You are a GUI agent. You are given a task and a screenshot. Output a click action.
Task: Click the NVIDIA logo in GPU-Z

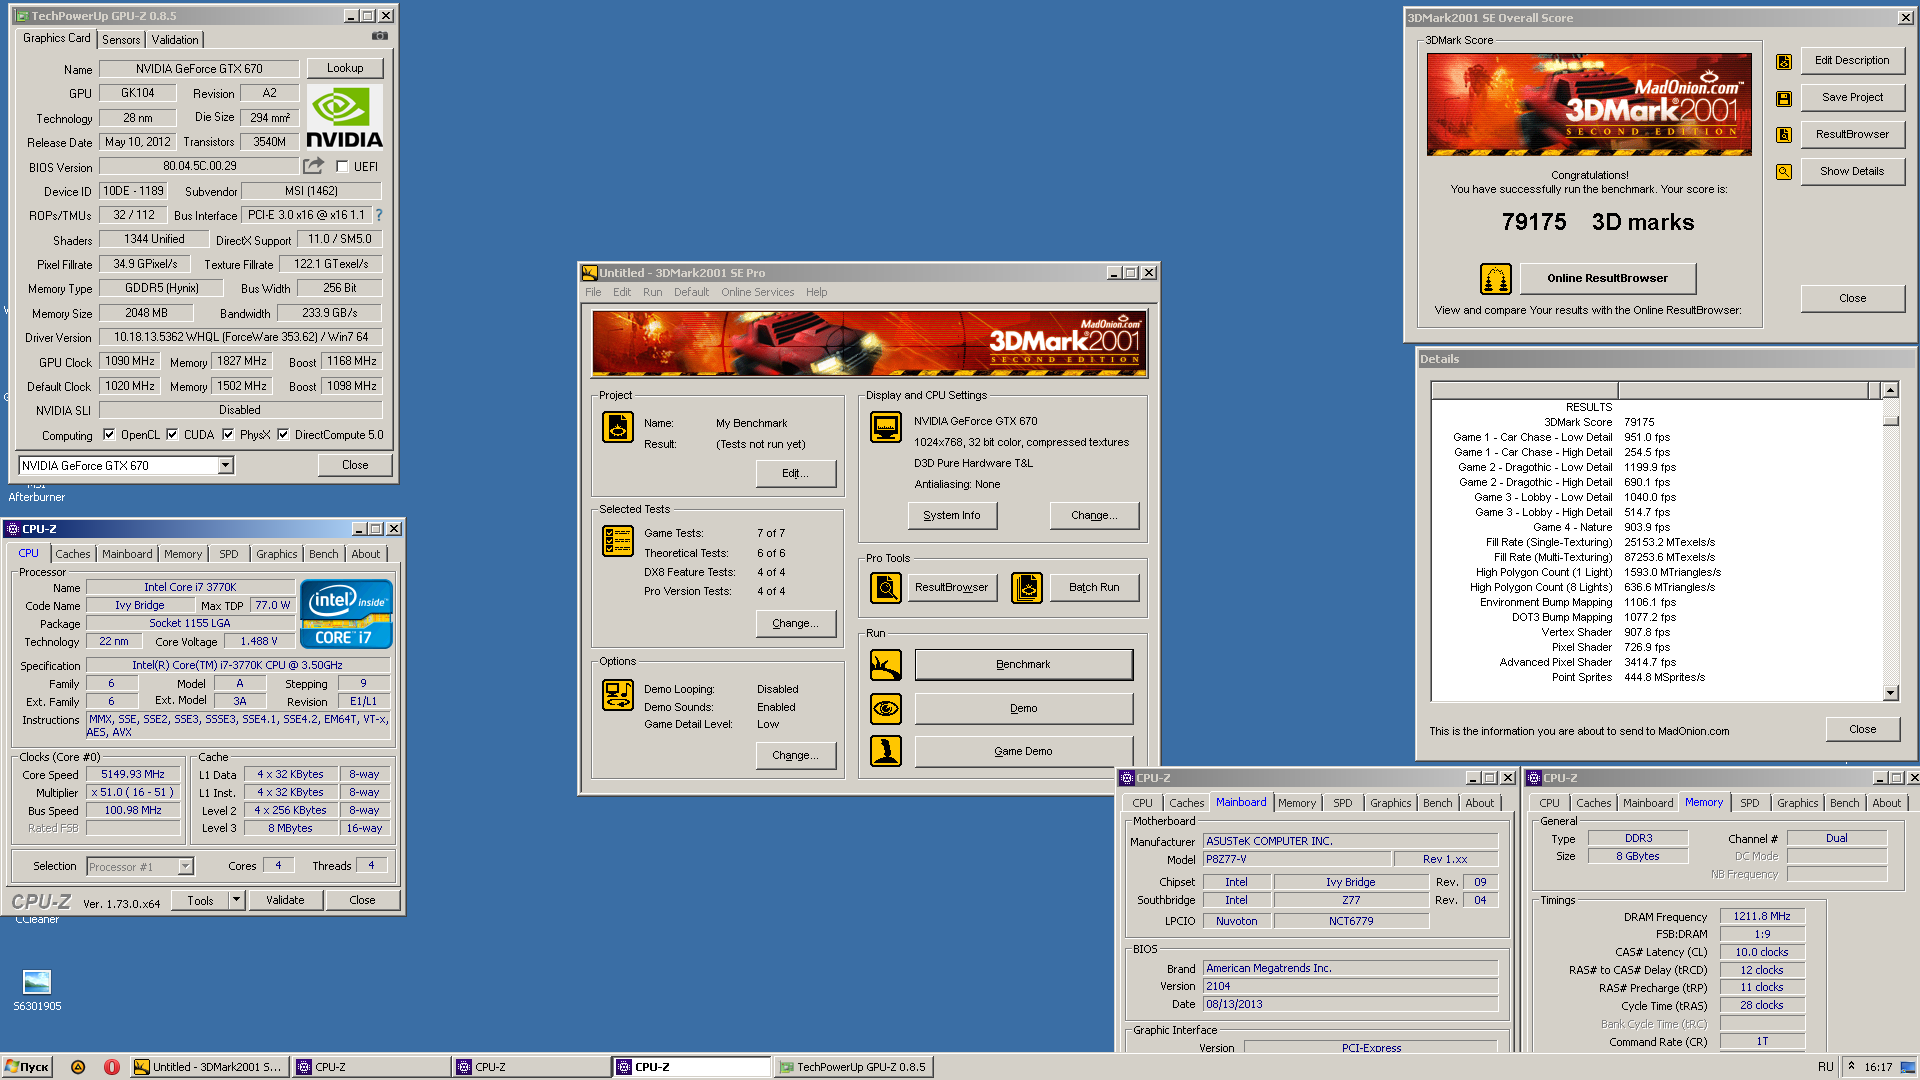tap(344, 117)
